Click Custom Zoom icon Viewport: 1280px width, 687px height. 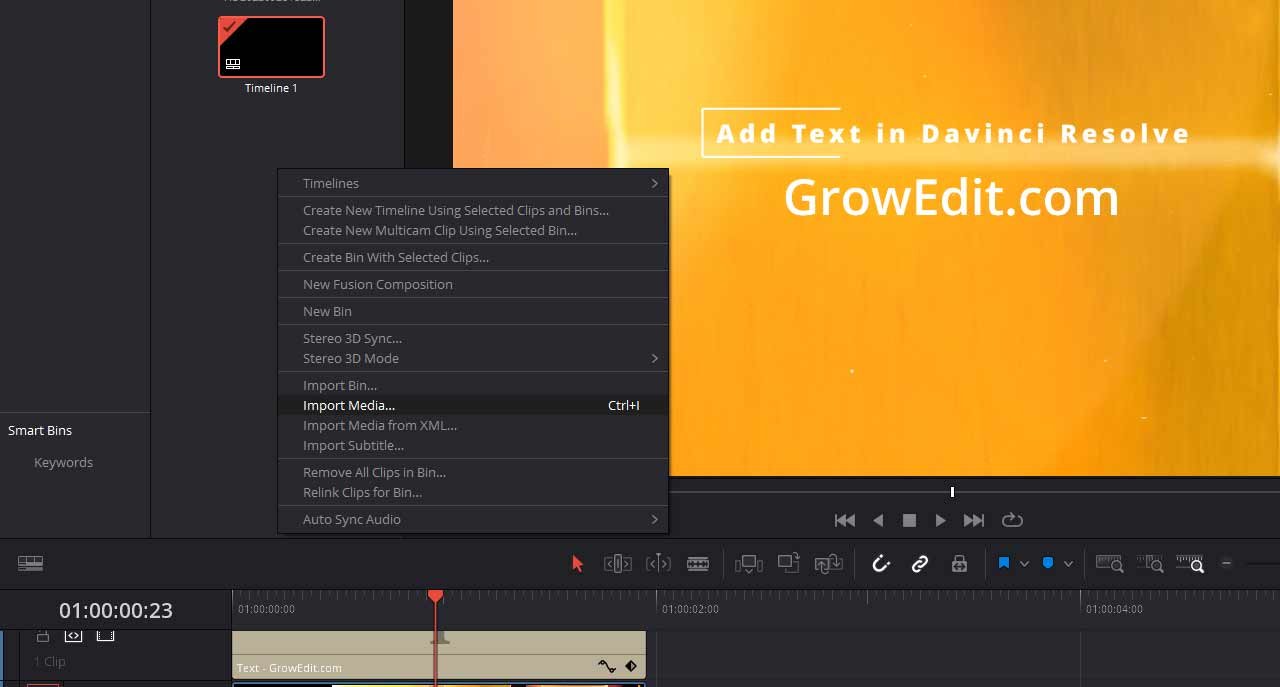coord(1190,564)
